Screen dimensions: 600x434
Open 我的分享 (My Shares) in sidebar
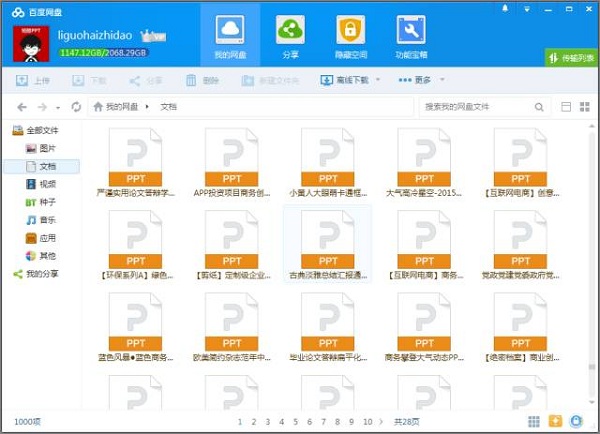pyautogui.click(x=42, y=273)
